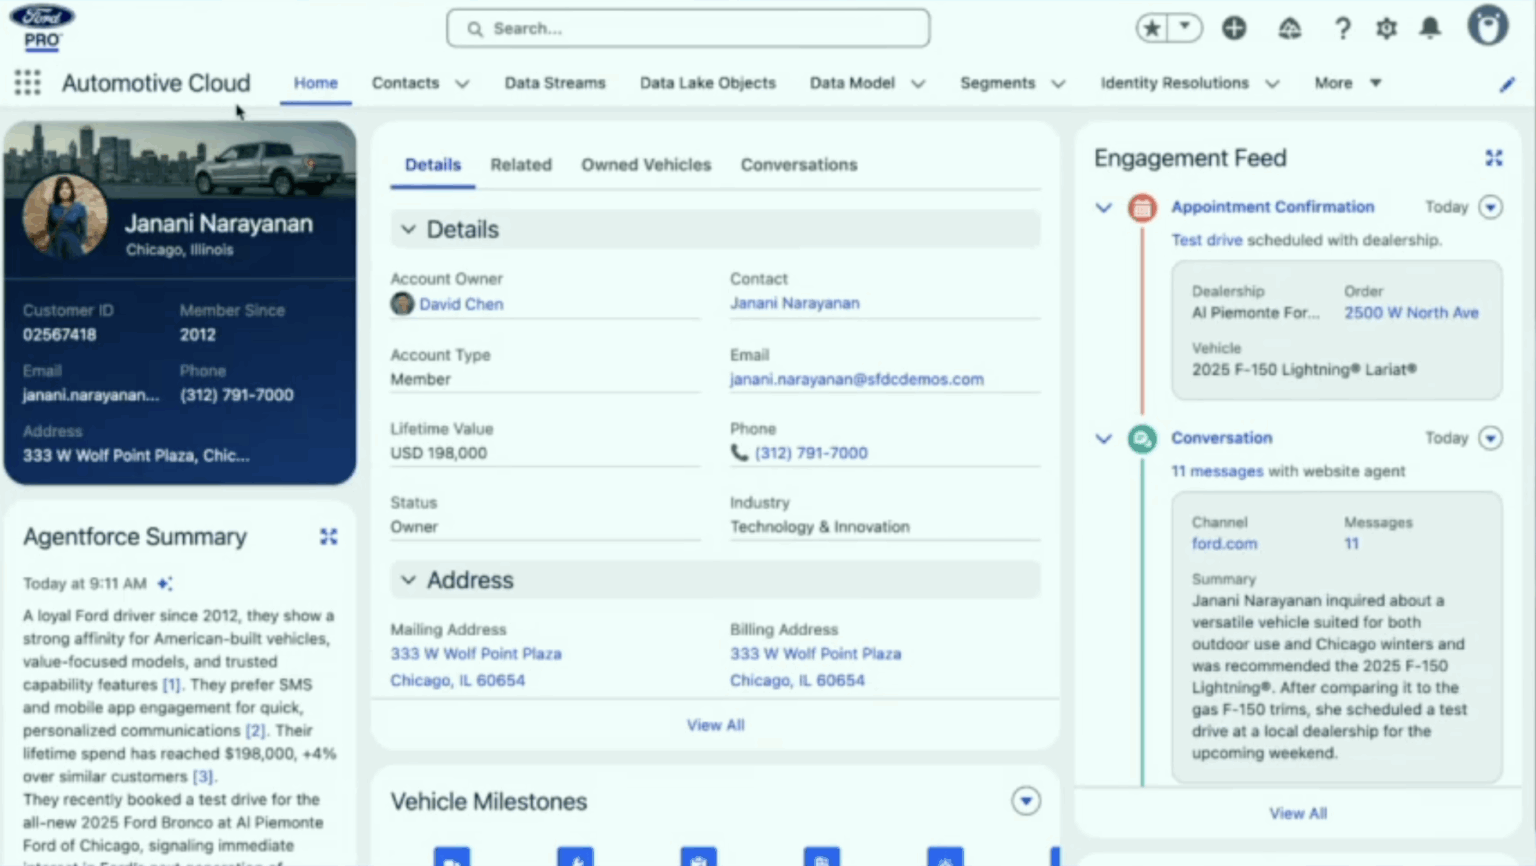Viewport: 1536px width, 866px height.
Task: Open citation link [3] in summary
Action: tap(203, 777)
